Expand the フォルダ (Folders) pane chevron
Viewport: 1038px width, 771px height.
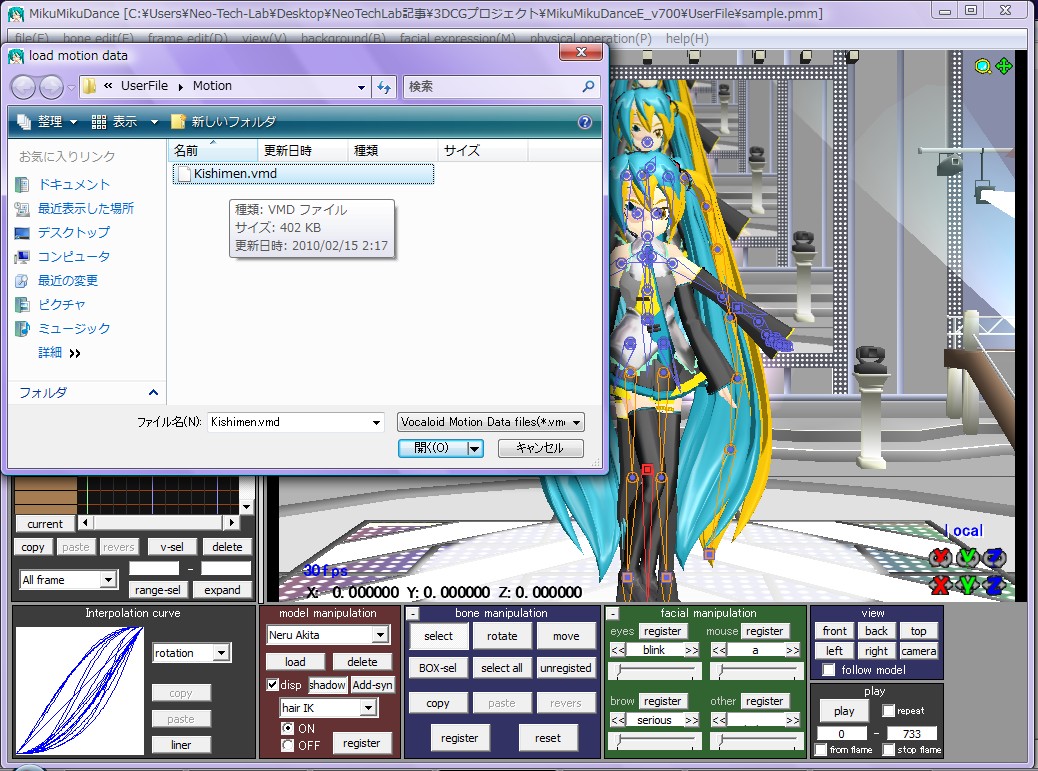click(x=154, y=392)
